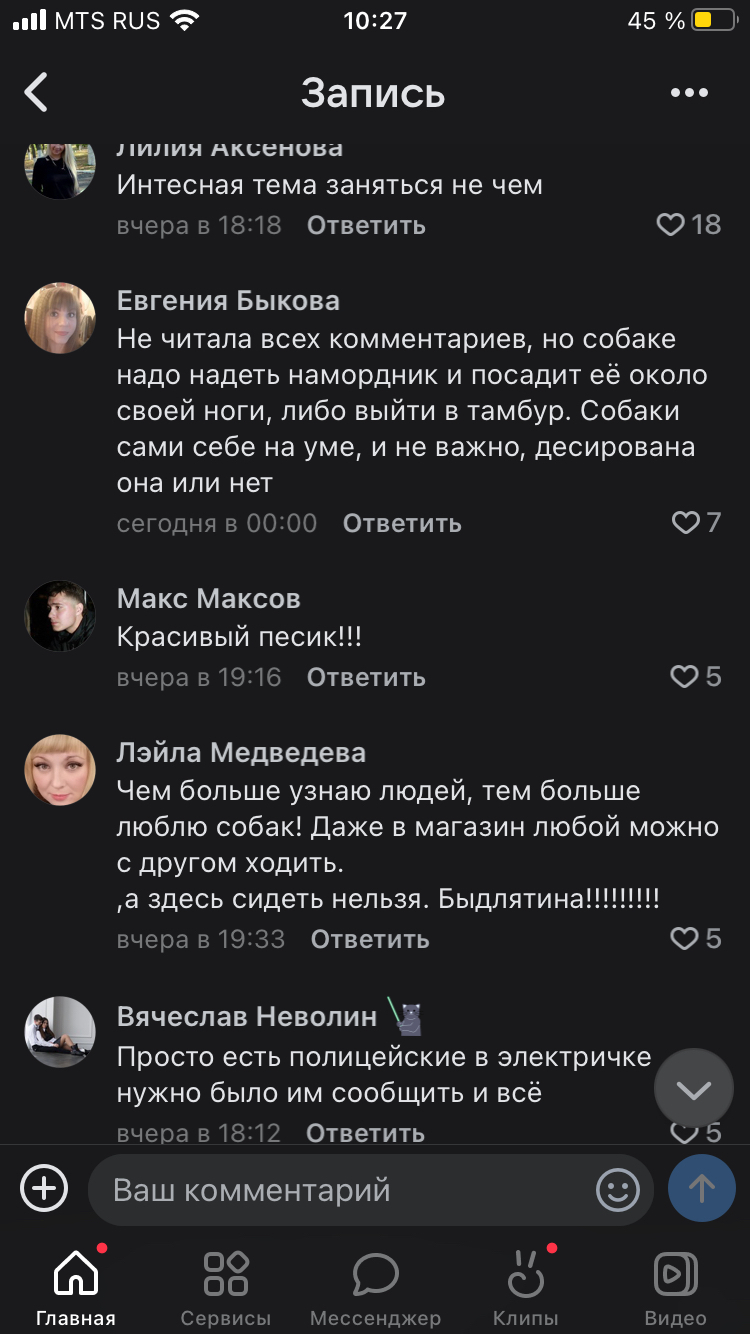Image resolution: width=750 pixels, height=1334 pixels.
Task: Open the three-dot post options menu
Action: [689, 93]
